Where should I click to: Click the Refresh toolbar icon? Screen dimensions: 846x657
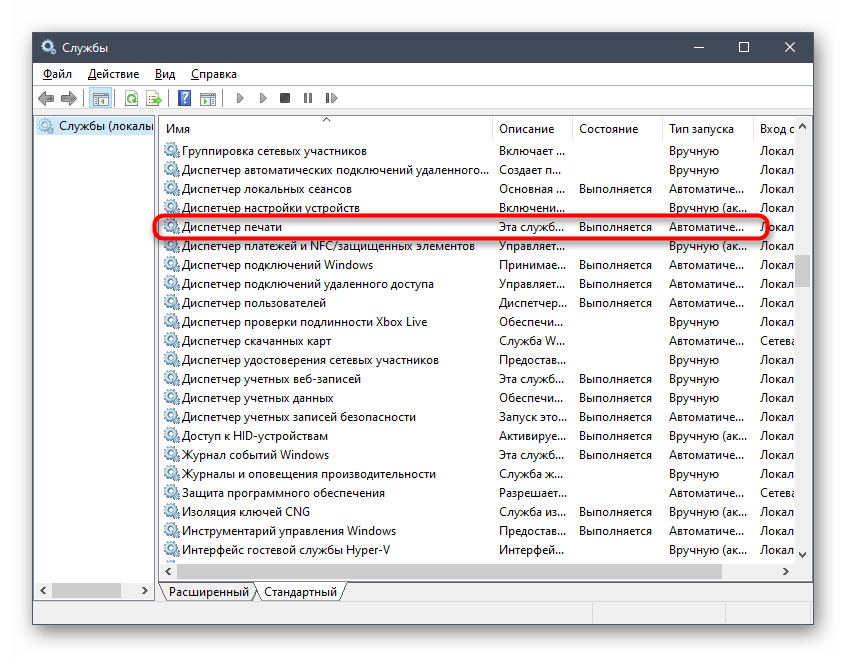click(x=131, y=98)
